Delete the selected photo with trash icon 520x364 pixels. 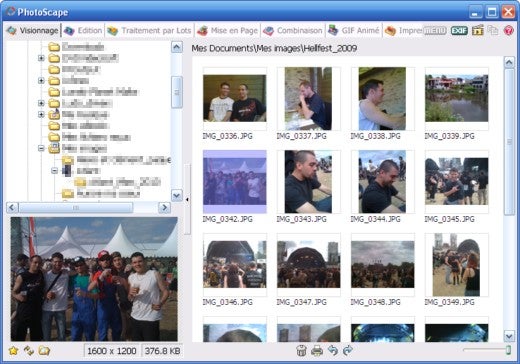click(301, 351)
